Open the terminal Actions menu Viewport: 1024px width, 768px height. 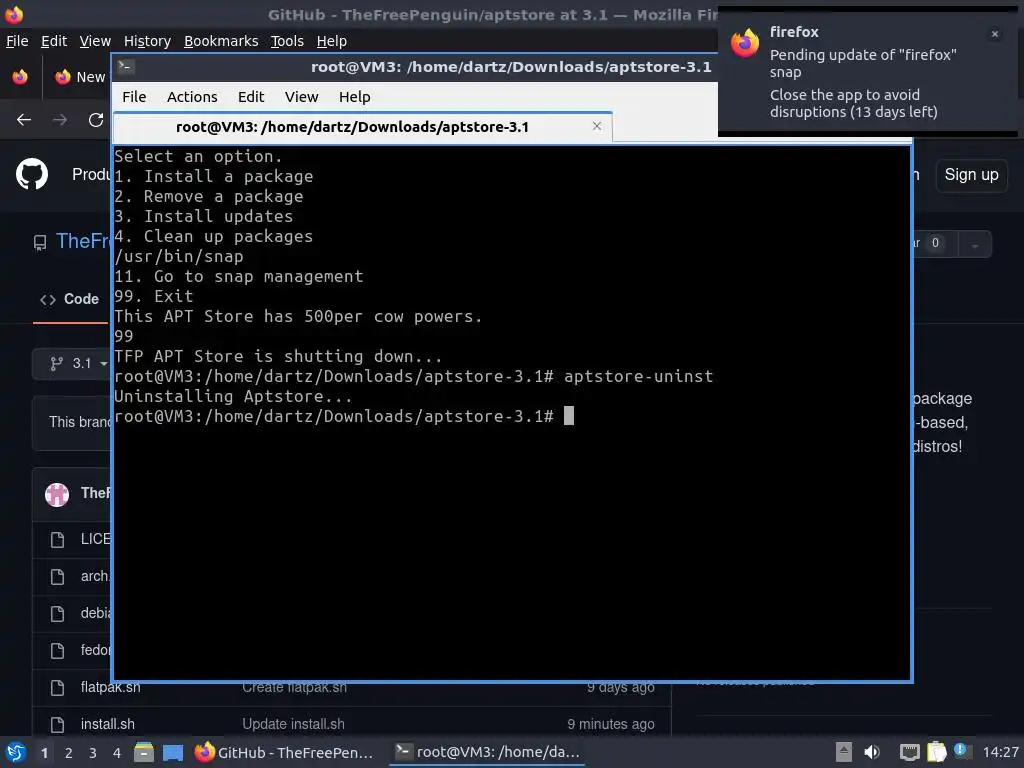click(x=192, y=97)
